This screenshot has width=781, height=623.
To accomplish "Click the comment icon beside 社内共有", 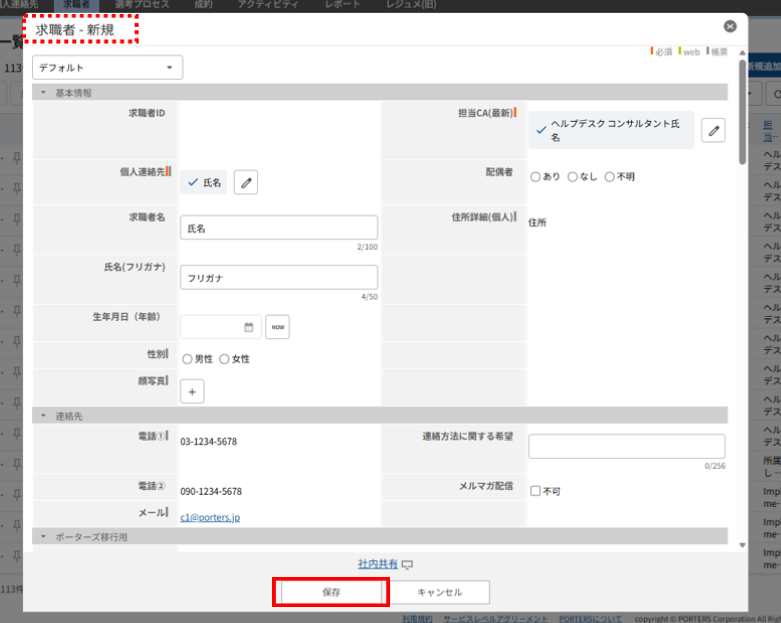I will pos(407,565).
